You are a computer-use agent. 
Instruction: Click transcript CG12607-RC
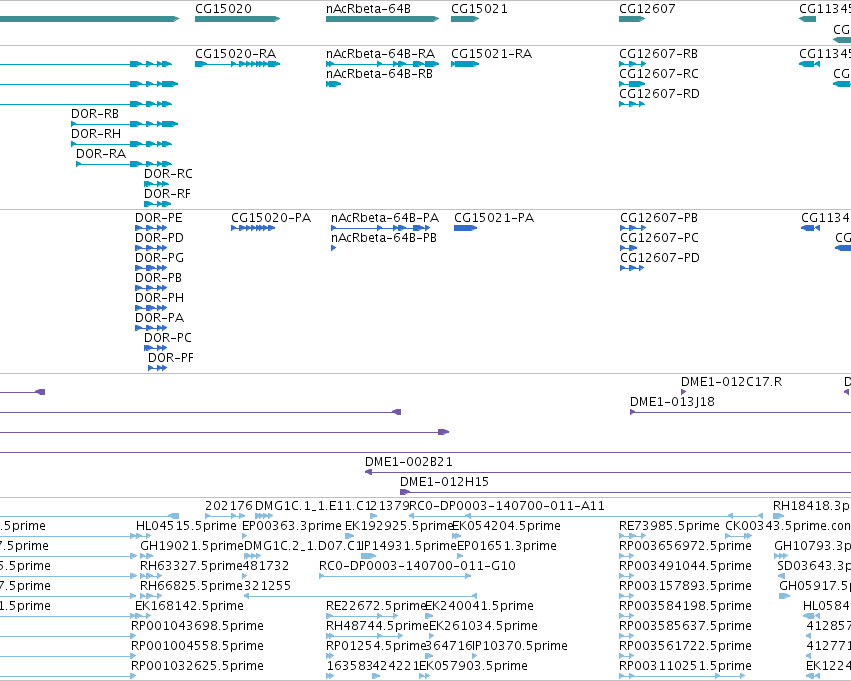658,74
